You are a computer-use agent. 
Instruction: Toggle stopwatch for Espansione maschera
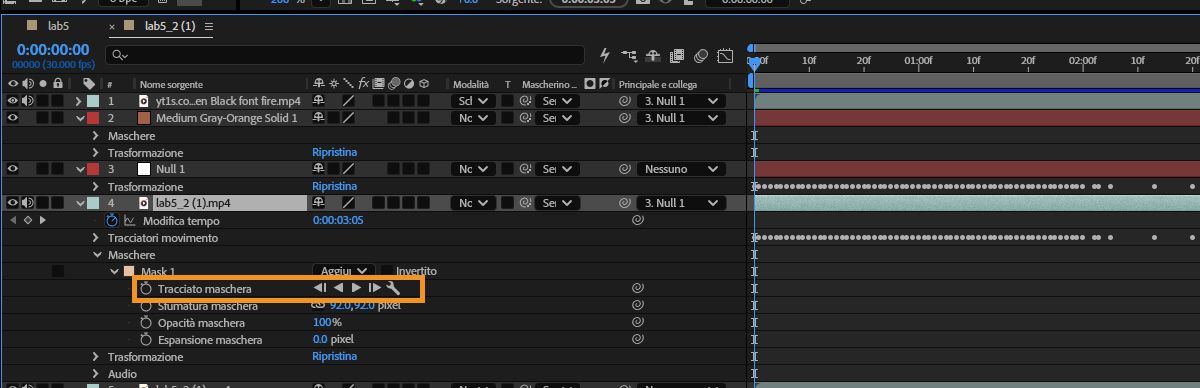click(x=146, y=340)
